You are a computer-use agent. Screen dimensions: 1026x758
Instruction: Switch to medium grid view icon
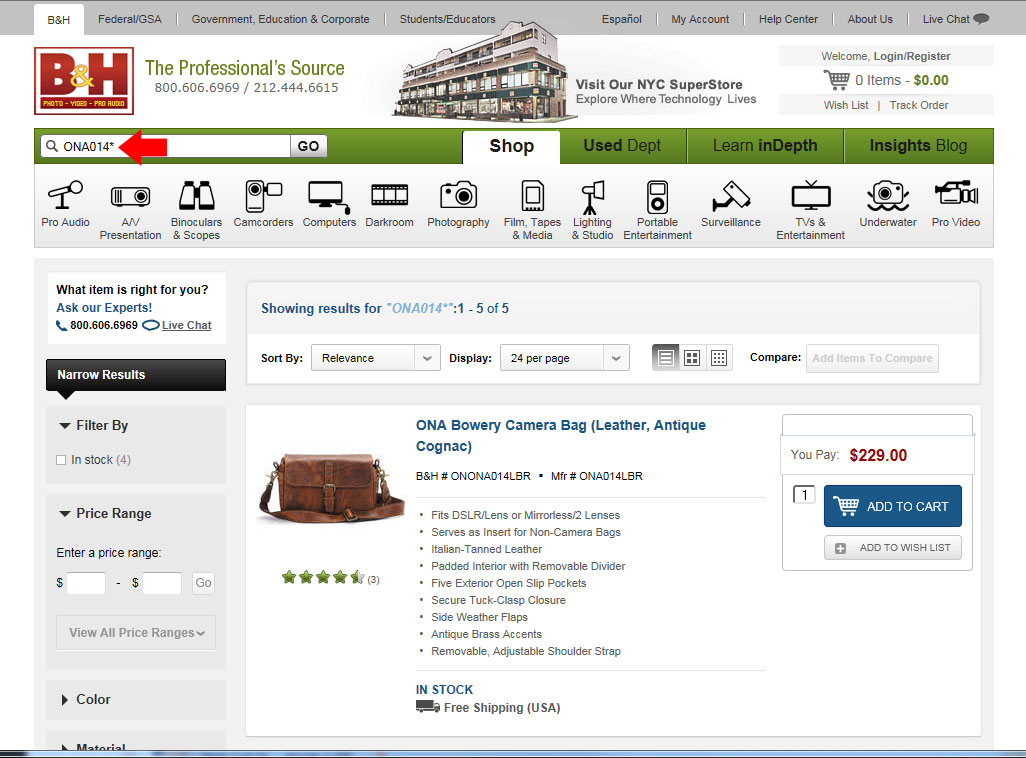(692, 358)
